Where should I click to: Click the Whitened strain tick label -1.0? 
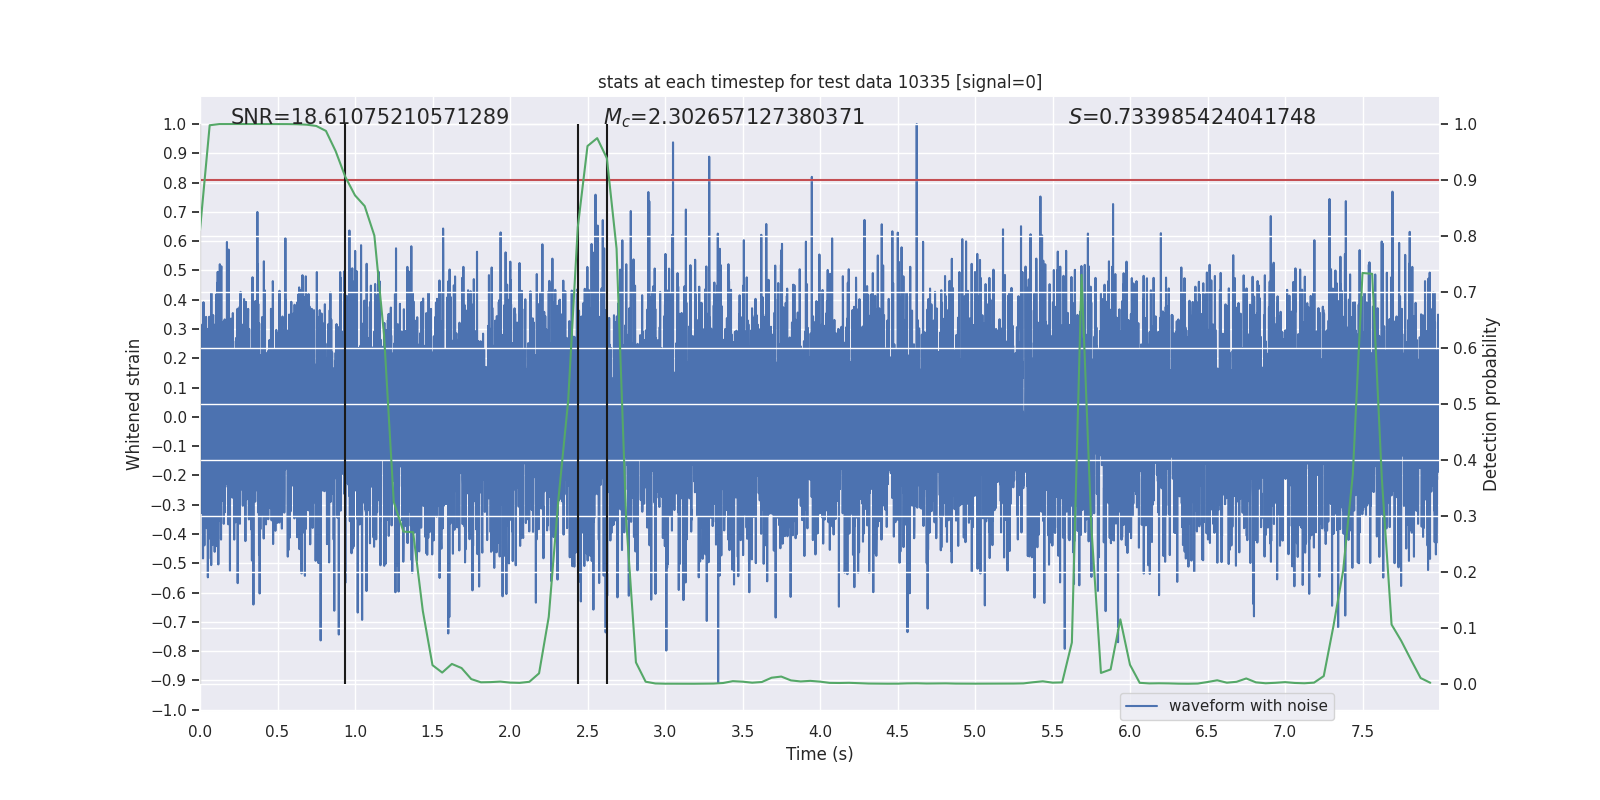(169, 710)
